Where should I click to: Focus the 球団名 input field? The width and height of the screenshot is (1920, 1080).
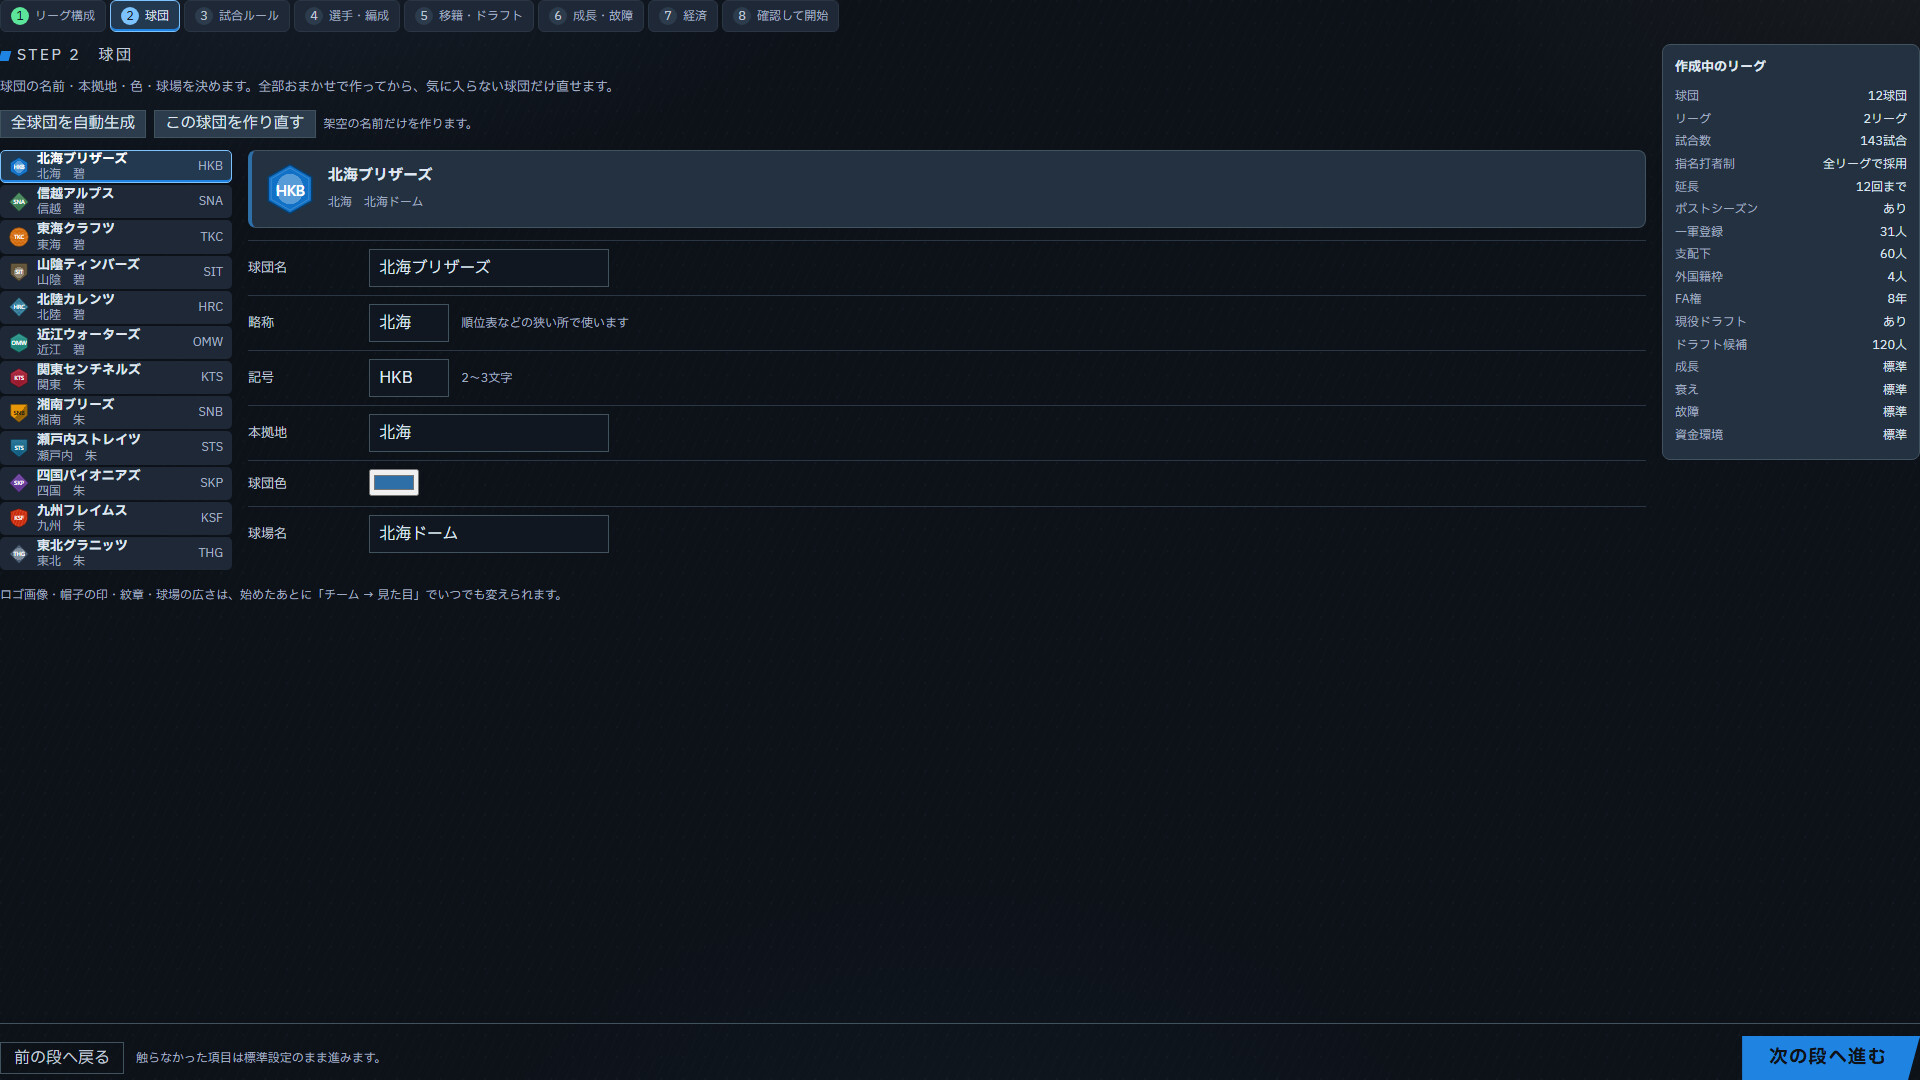[489, 268]
